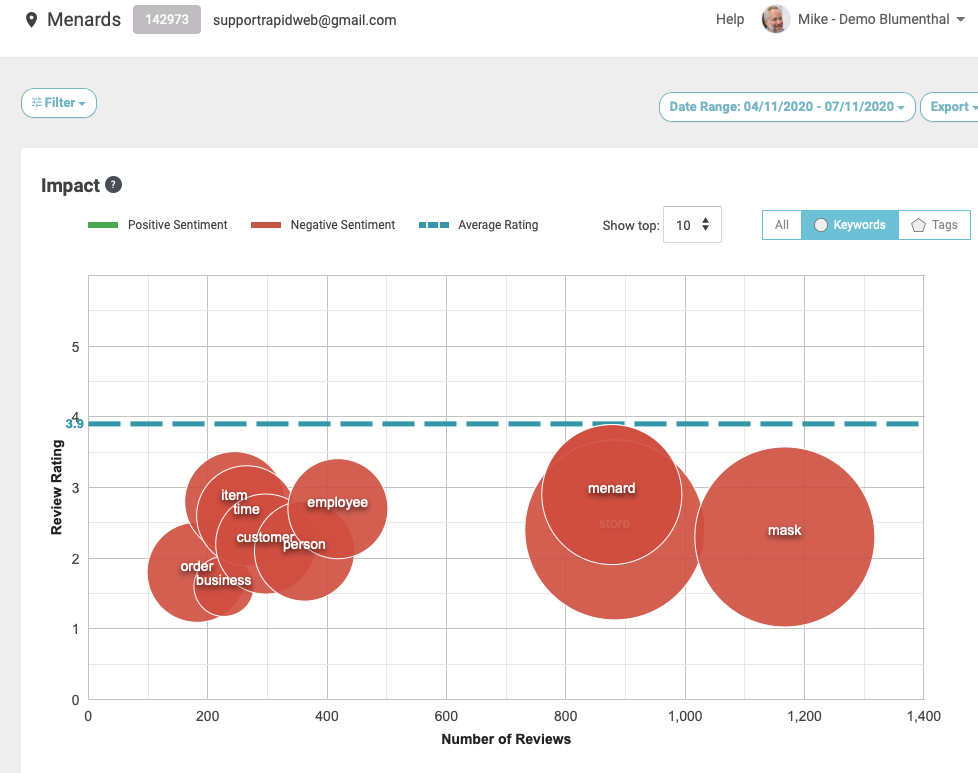This screenshot has width=978, height=773.
Task: Click the circle icon in Keywords tab
Action: pyautogui.click(x=821, y=225)
